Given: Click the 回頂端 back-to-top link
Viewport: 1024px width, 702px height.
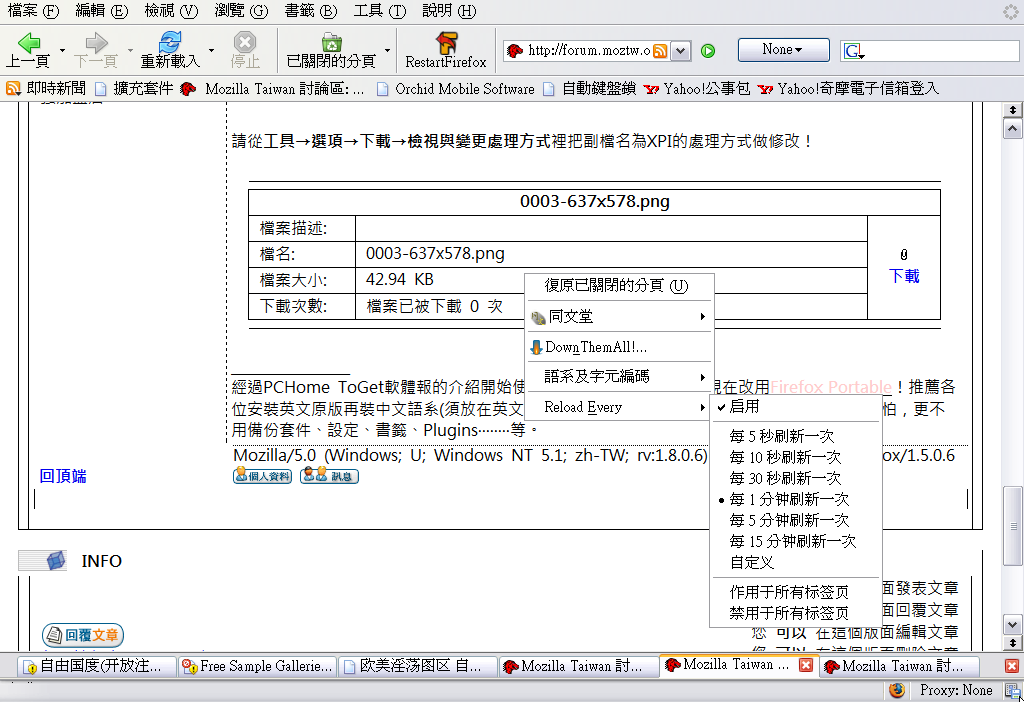Looking at the screenshot, I should [63, 476].
